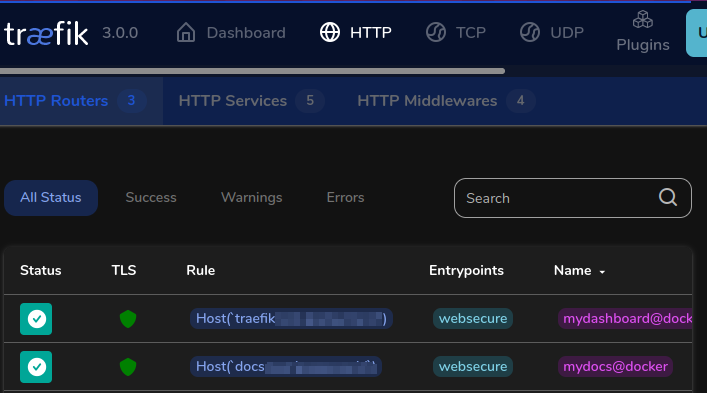Click the Status column header
The height and width of the screenshot is (393, 707).
pyautogui.click(x=41, y=270)
